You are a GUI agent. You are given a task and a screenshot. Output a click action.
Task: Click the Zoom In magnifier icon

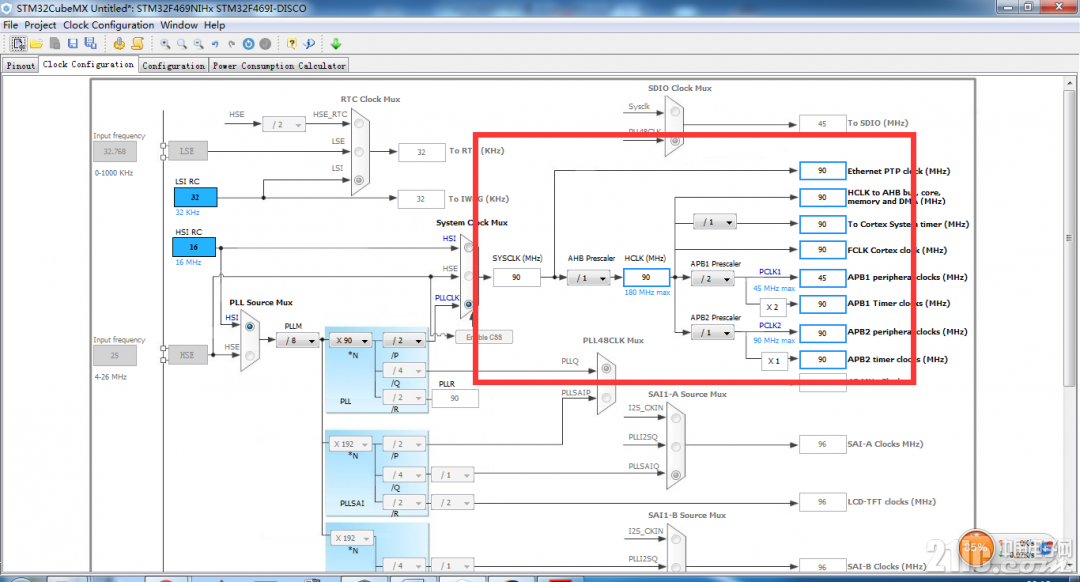click(165, 43)
